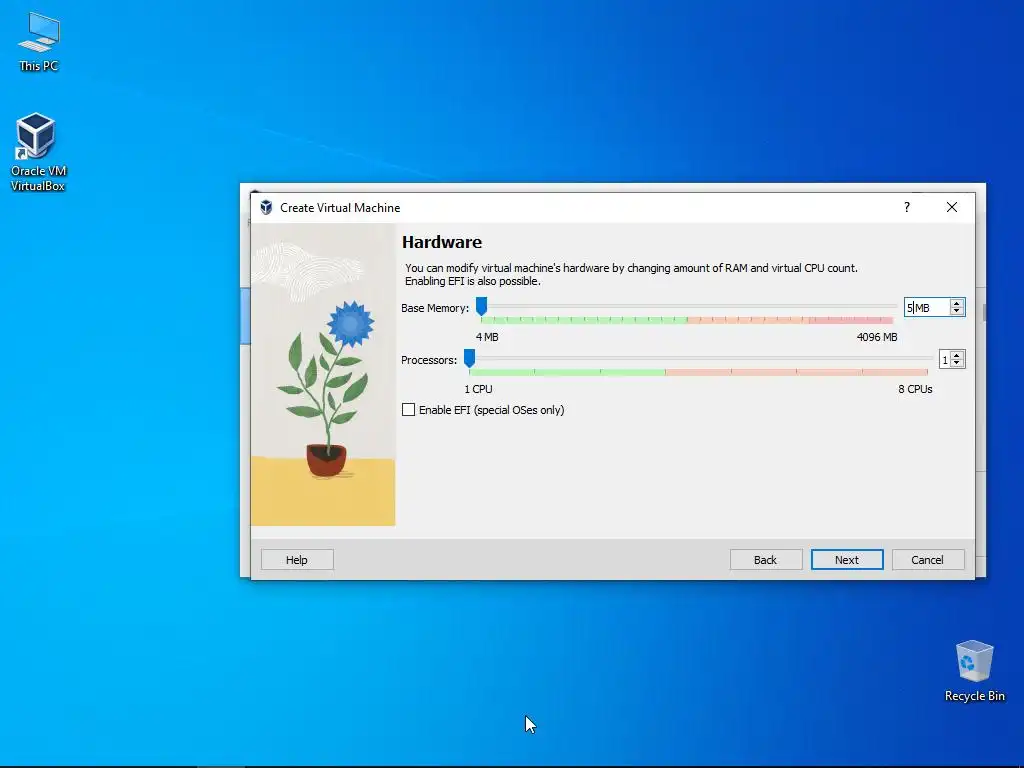The image size is (1024, 768).
Task: Click the Processors label
Action: (x=428, y=360)
